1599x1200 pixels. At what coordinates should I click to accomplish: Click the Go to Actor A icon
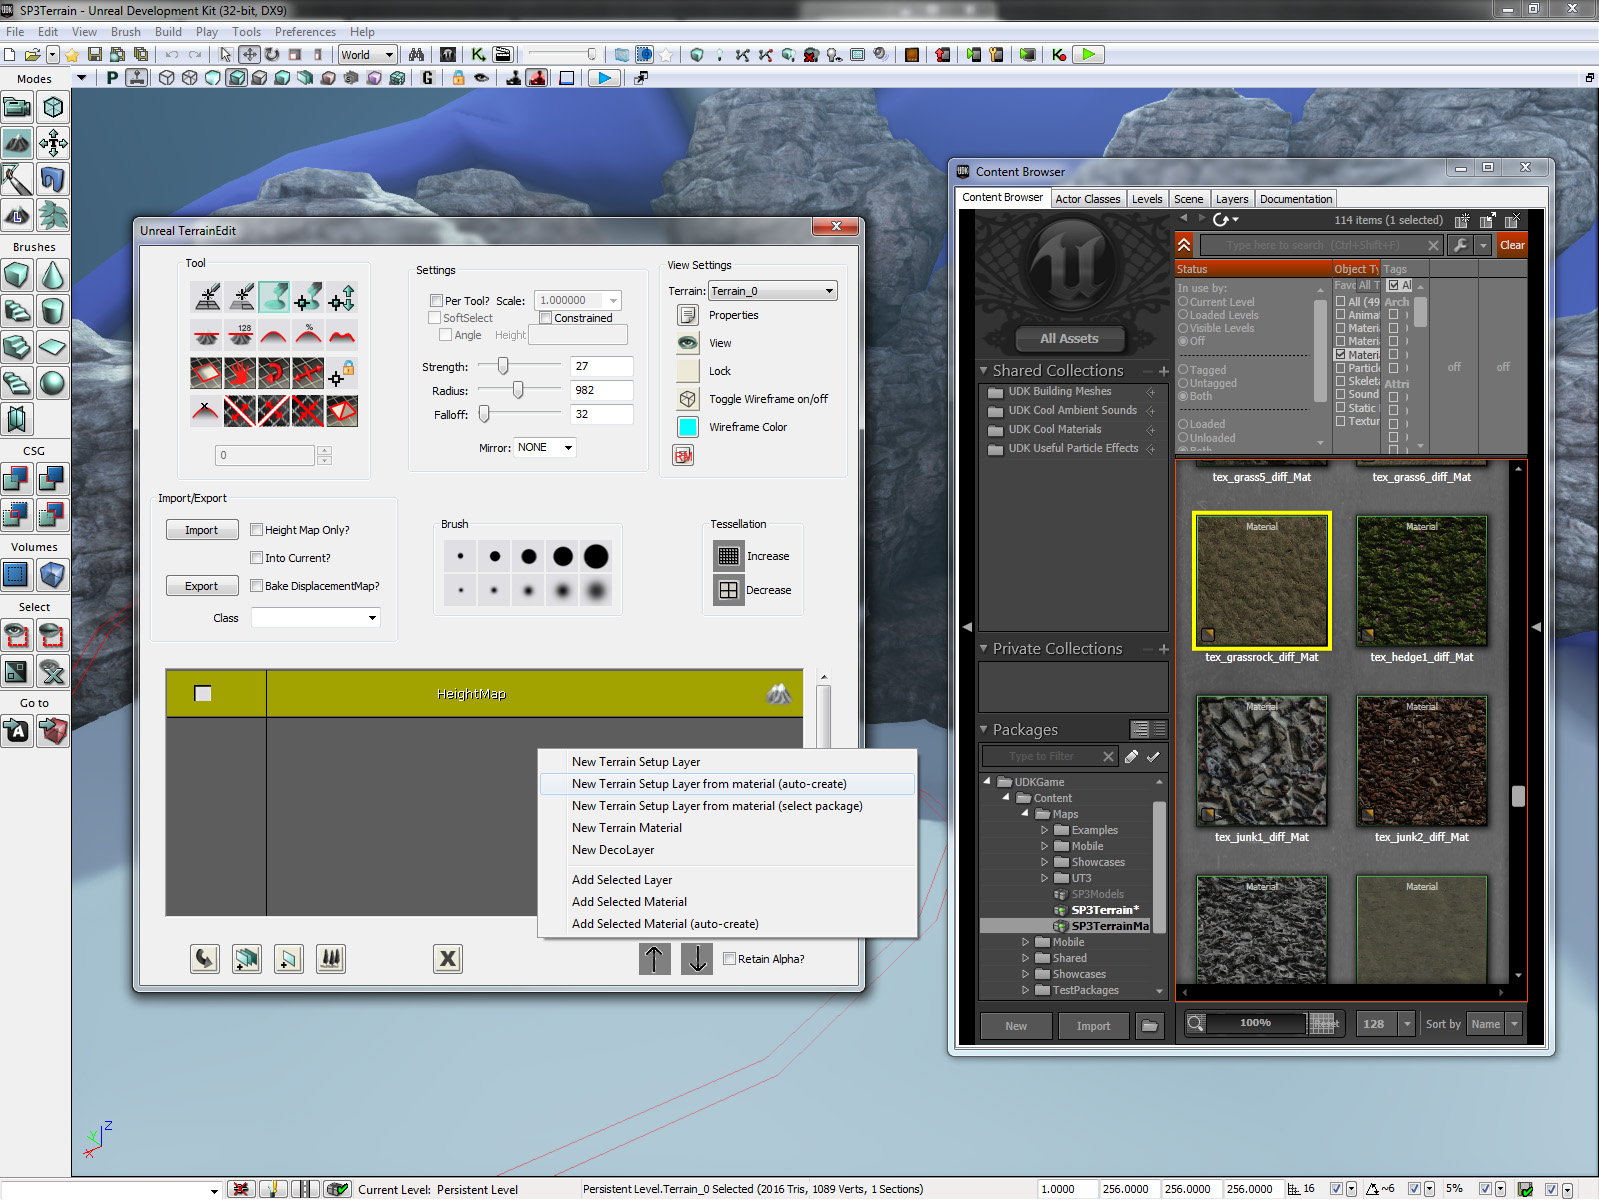pos(17,731)
